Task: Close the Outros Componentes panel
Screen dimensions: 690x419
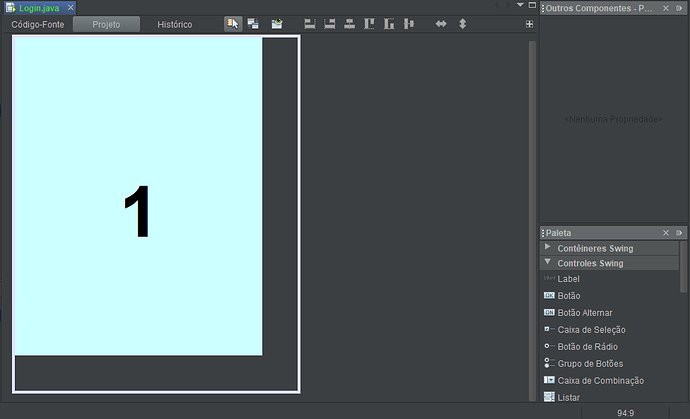Action: coord(666,8)
